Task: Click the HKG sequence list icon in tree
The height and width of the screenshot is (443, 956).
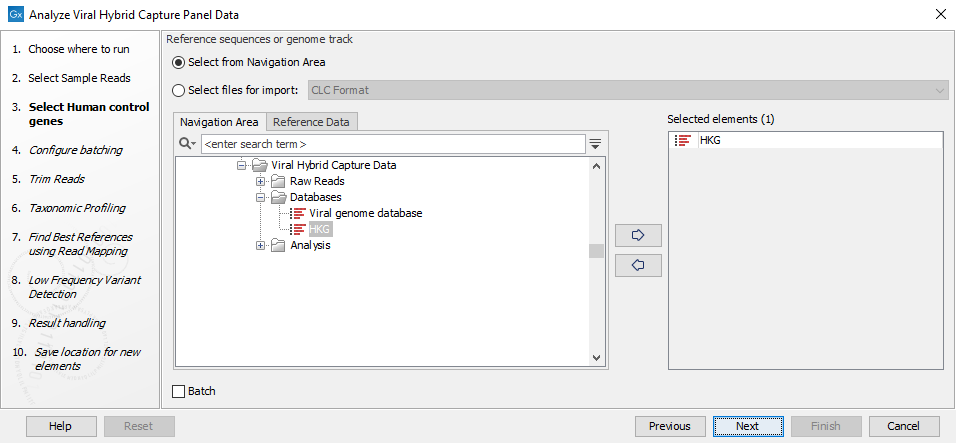Action: click(x=297, y=229)
